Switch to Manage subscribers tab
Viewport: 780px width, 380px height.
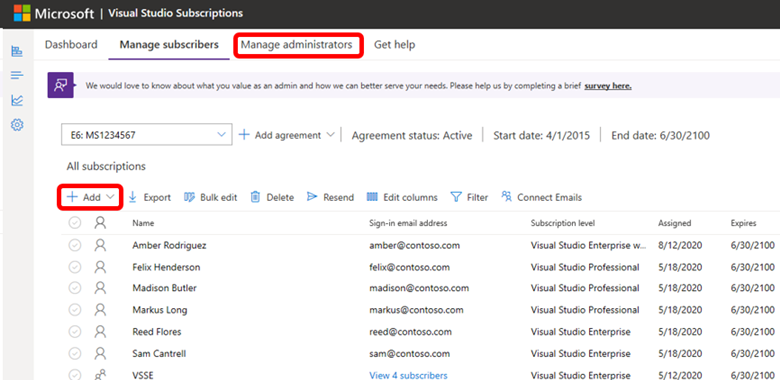click(169, 45)
